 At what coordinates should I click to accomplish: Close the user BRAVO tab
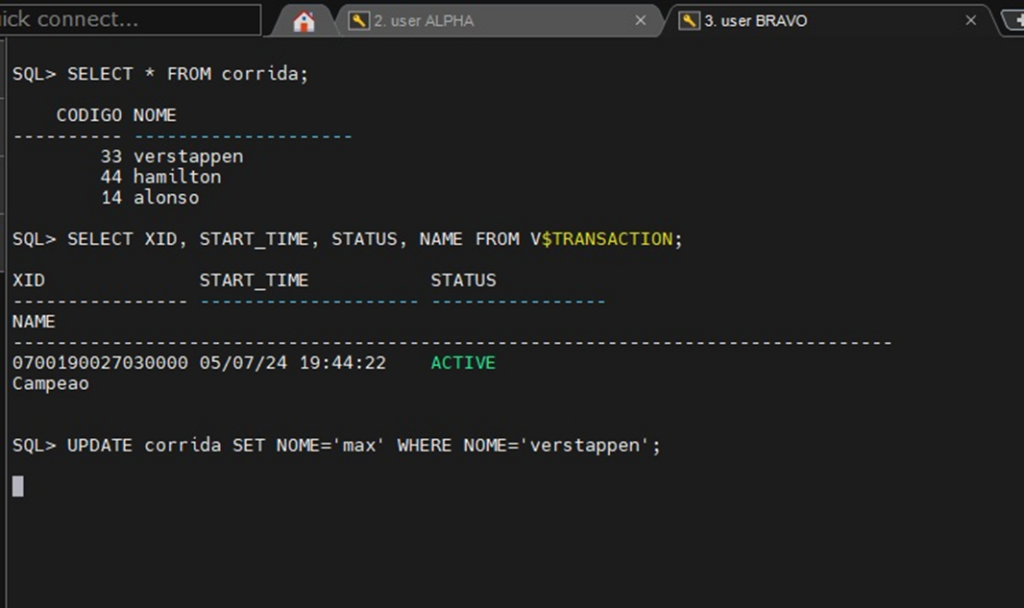pyautogui.click(x=970, y=21)
